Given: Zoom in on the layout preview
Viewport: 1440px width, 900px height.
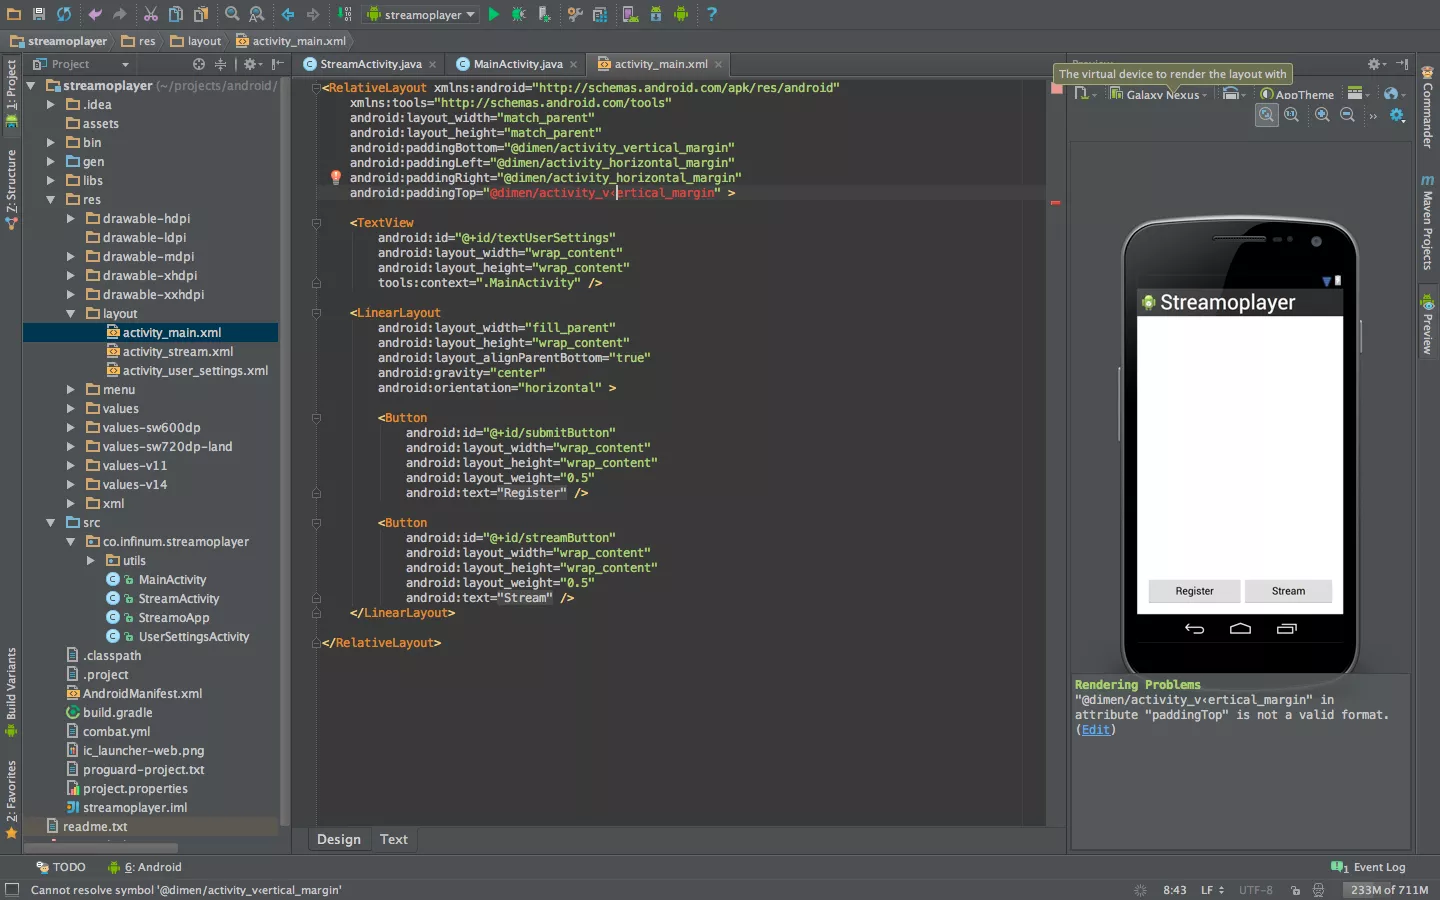Looking at the screenshot, I should coord(1323,114).
